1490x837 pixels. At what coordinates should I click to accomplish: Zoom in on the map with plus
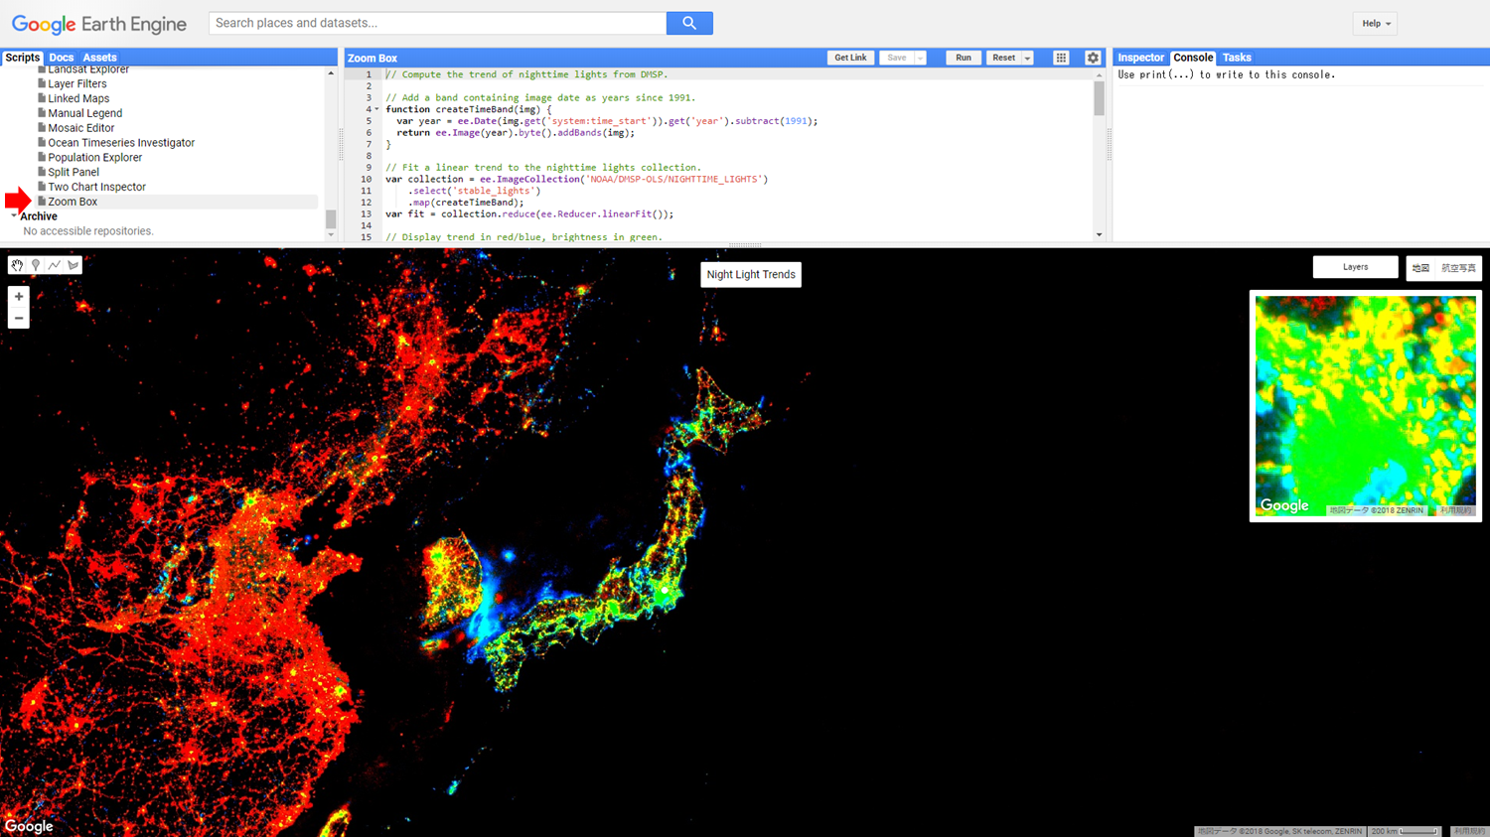pyautogui.click(x=19, y=297)
